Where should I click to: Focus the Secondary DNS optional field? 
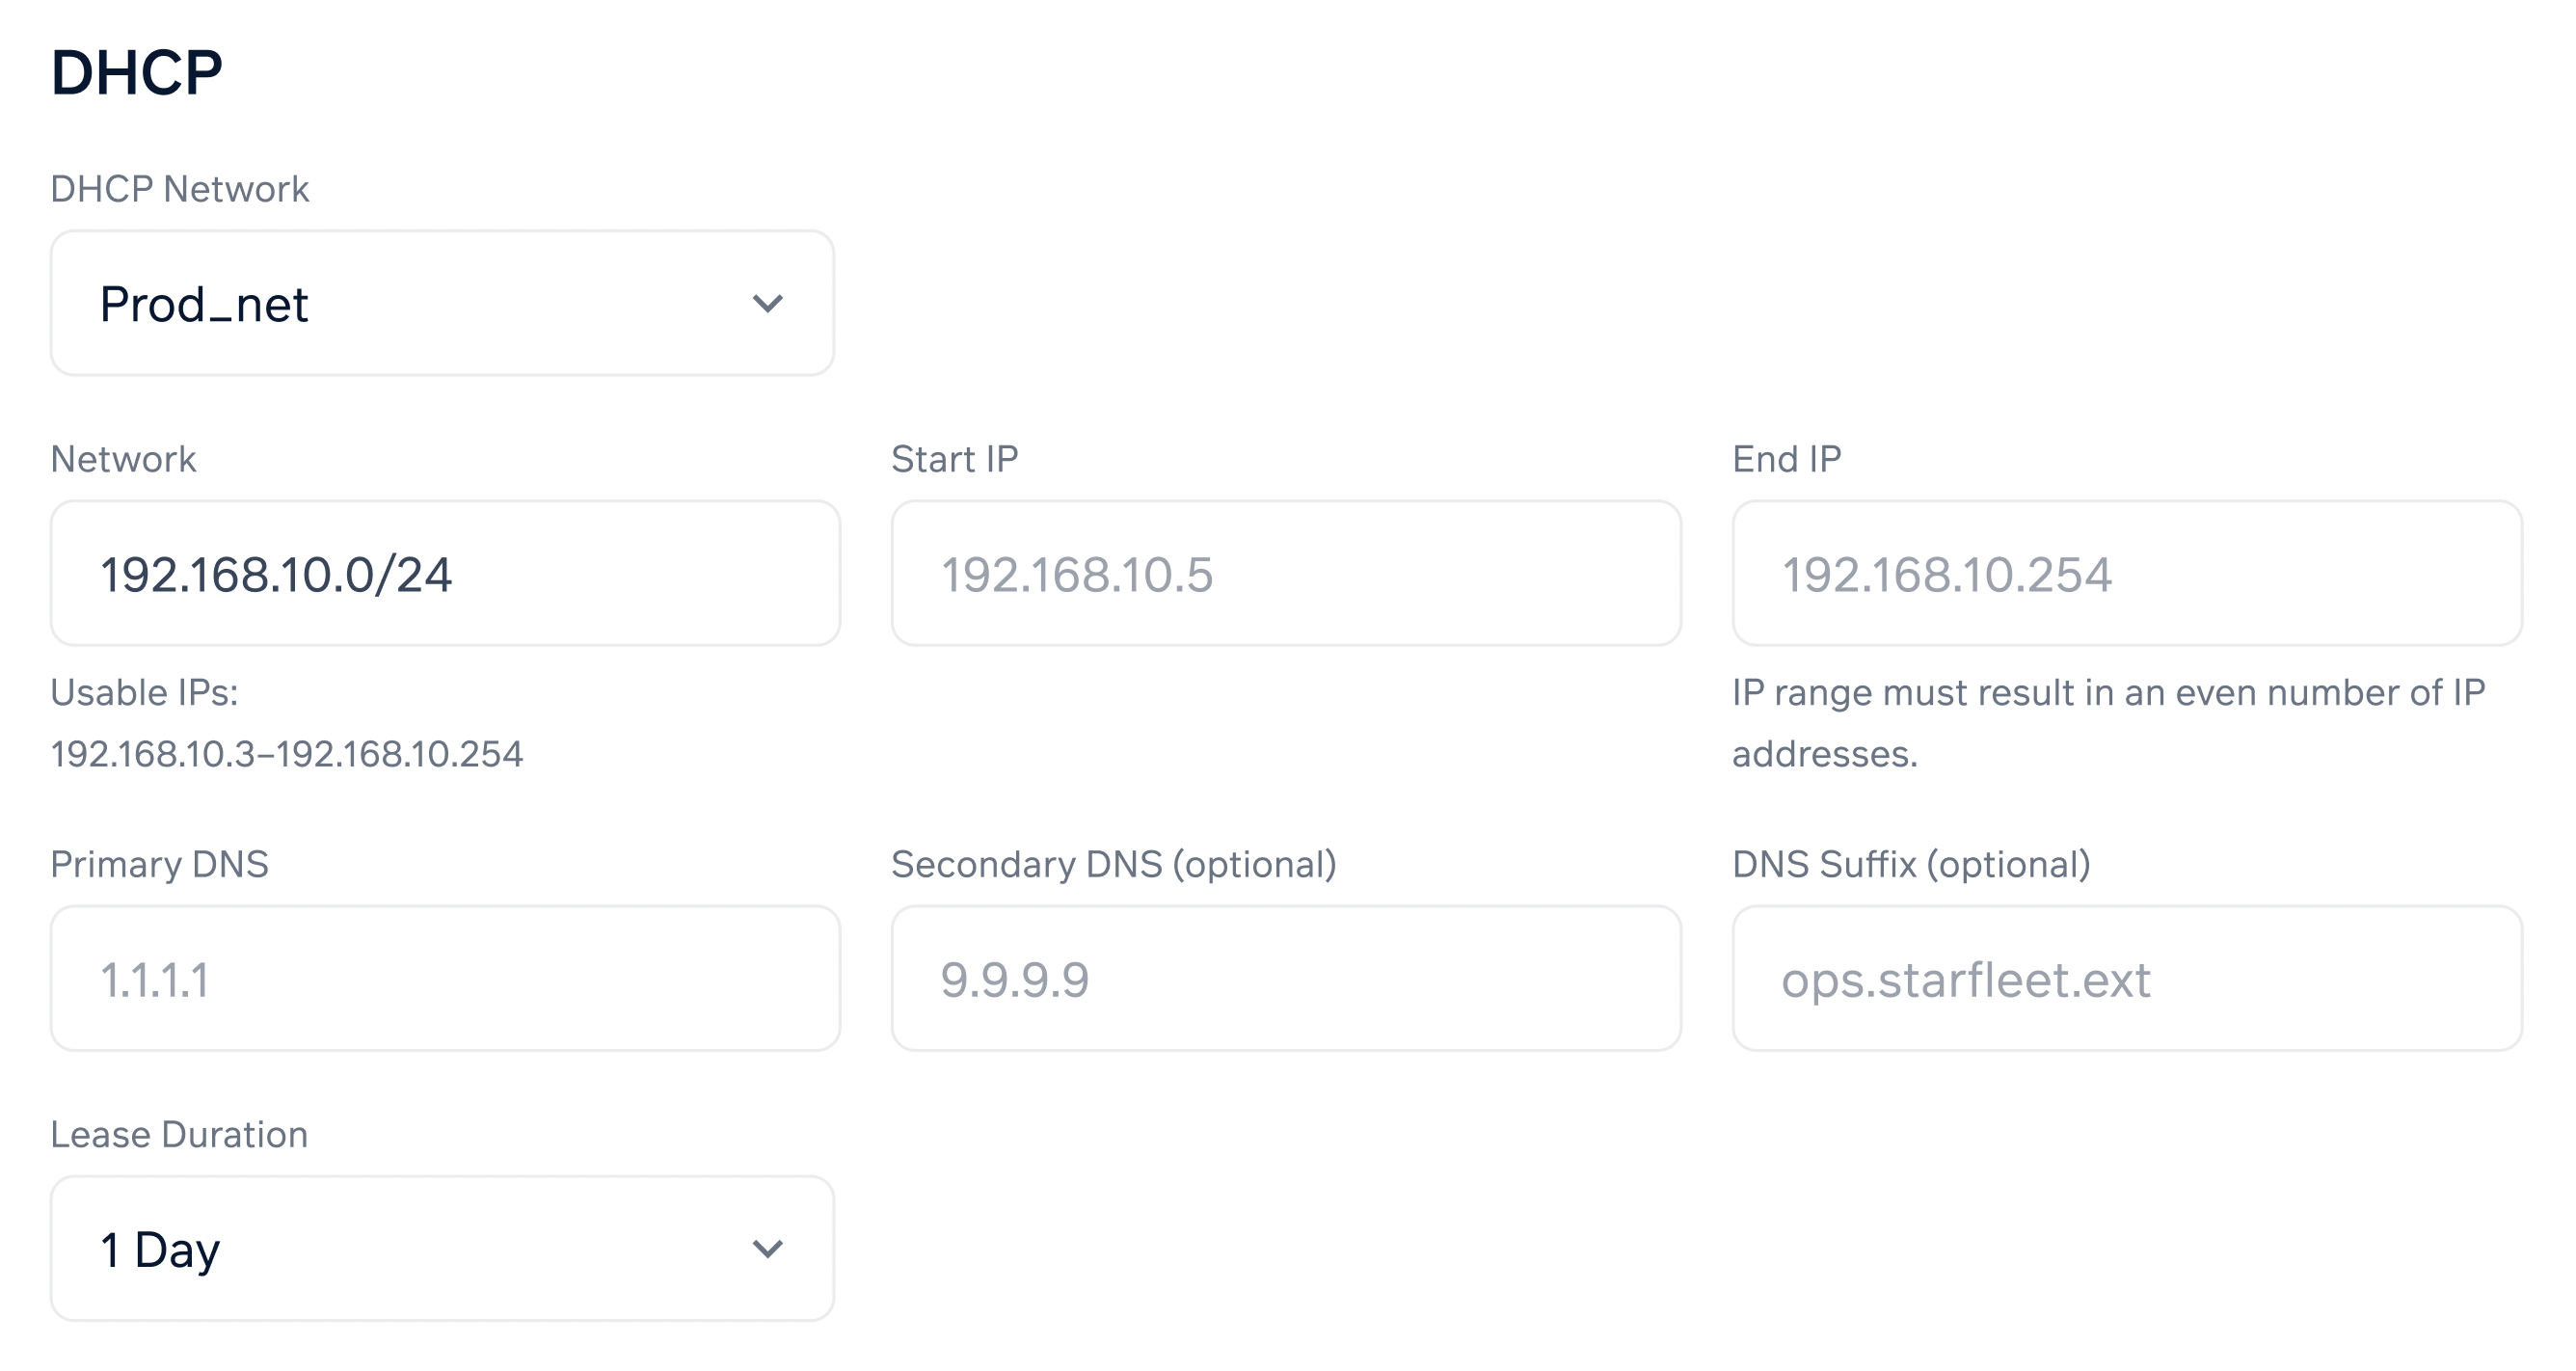coord(1286,978)
